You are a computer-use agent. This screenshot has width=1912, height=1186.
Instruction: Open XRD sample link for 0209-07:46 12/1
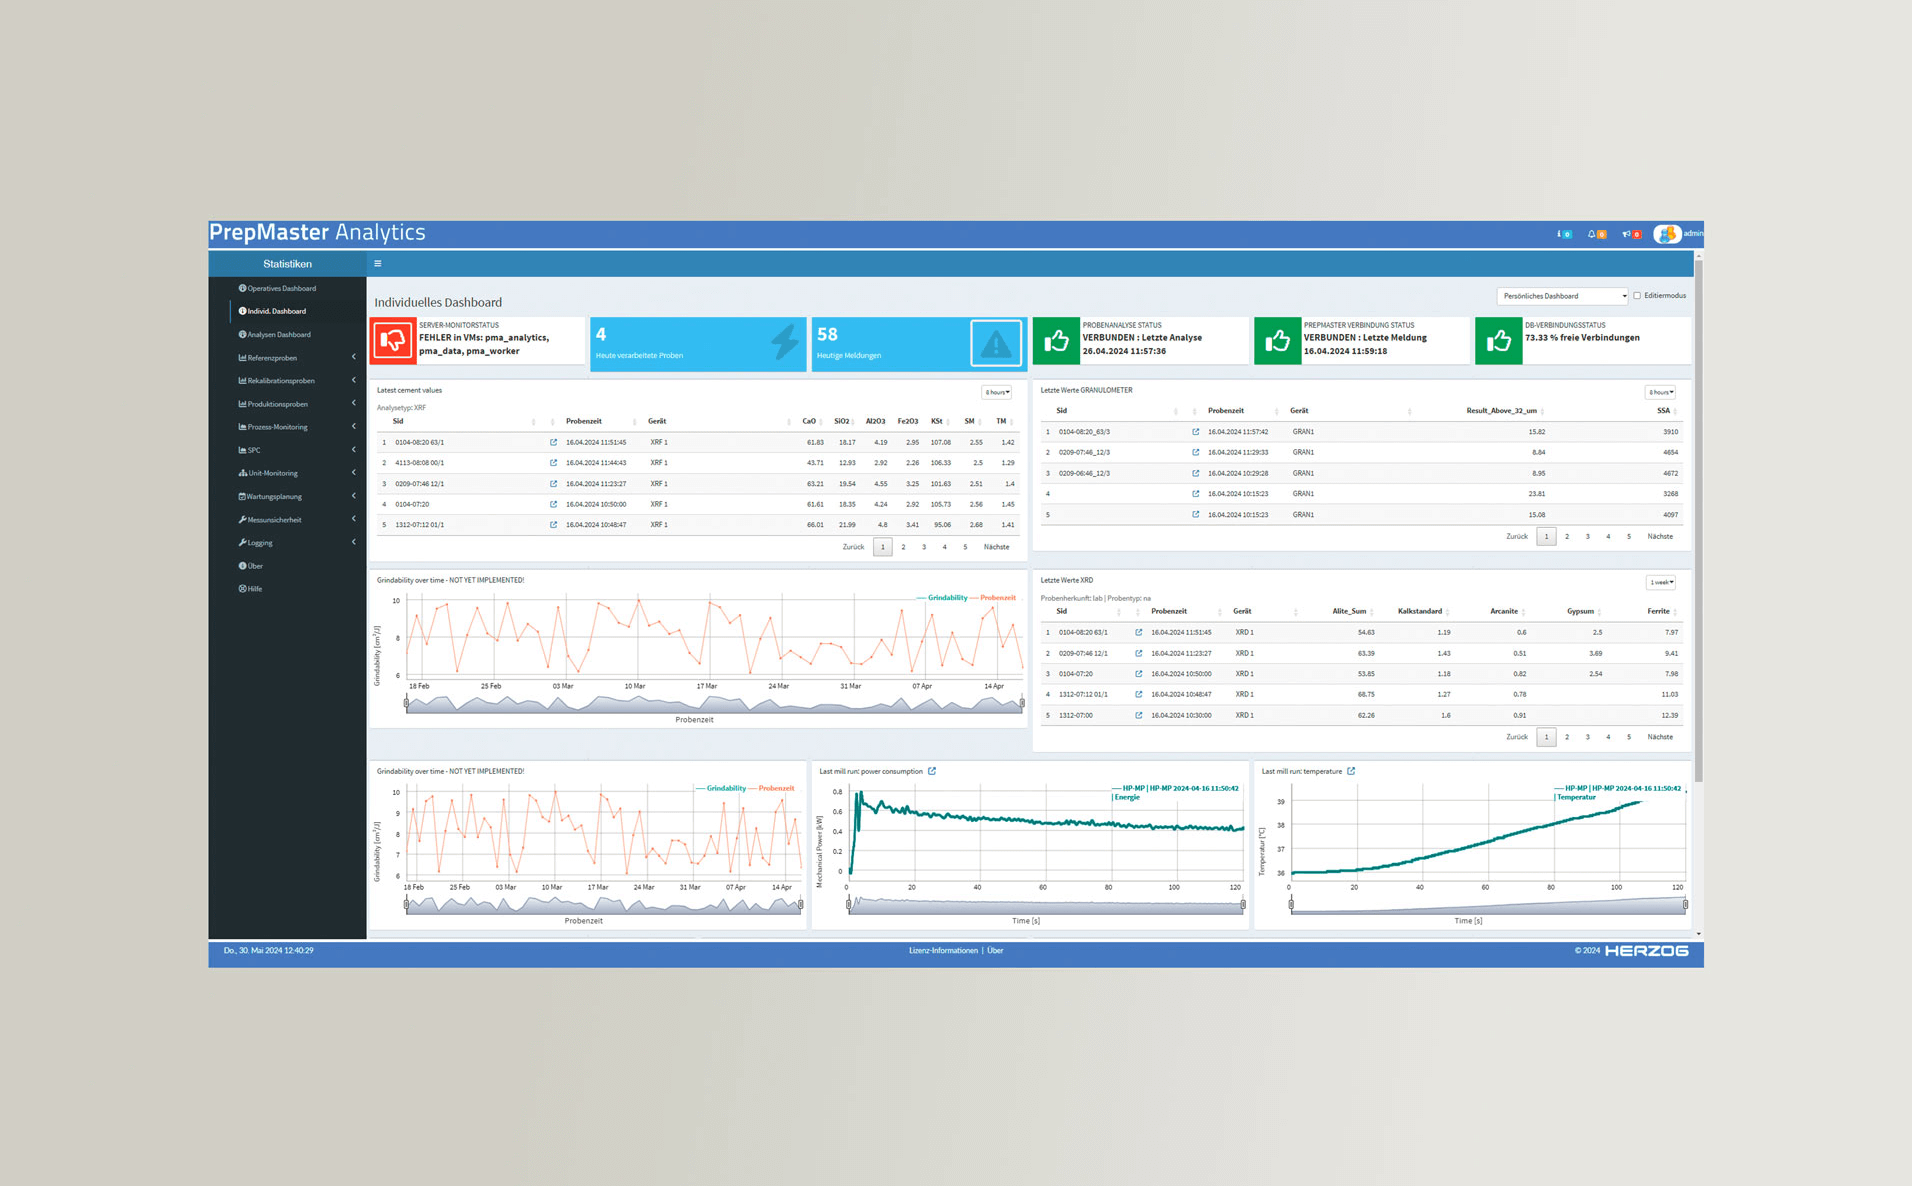point(1138,654)
